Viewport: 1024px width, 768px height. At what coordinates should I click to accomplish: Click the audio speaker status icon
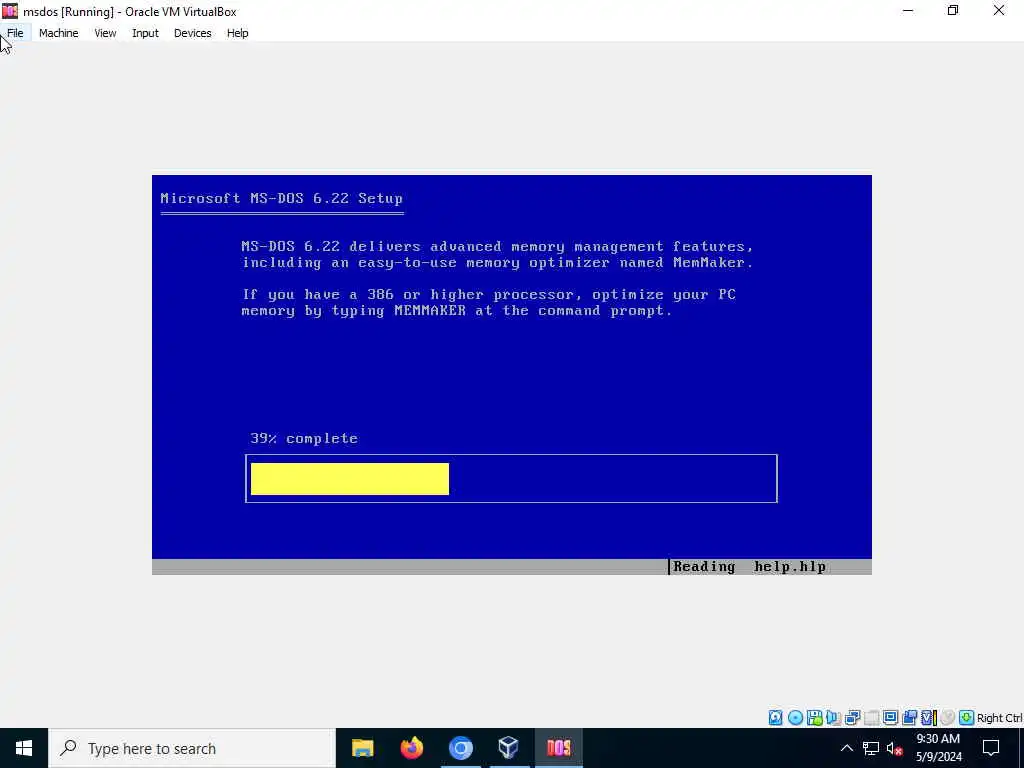point(833,718)
